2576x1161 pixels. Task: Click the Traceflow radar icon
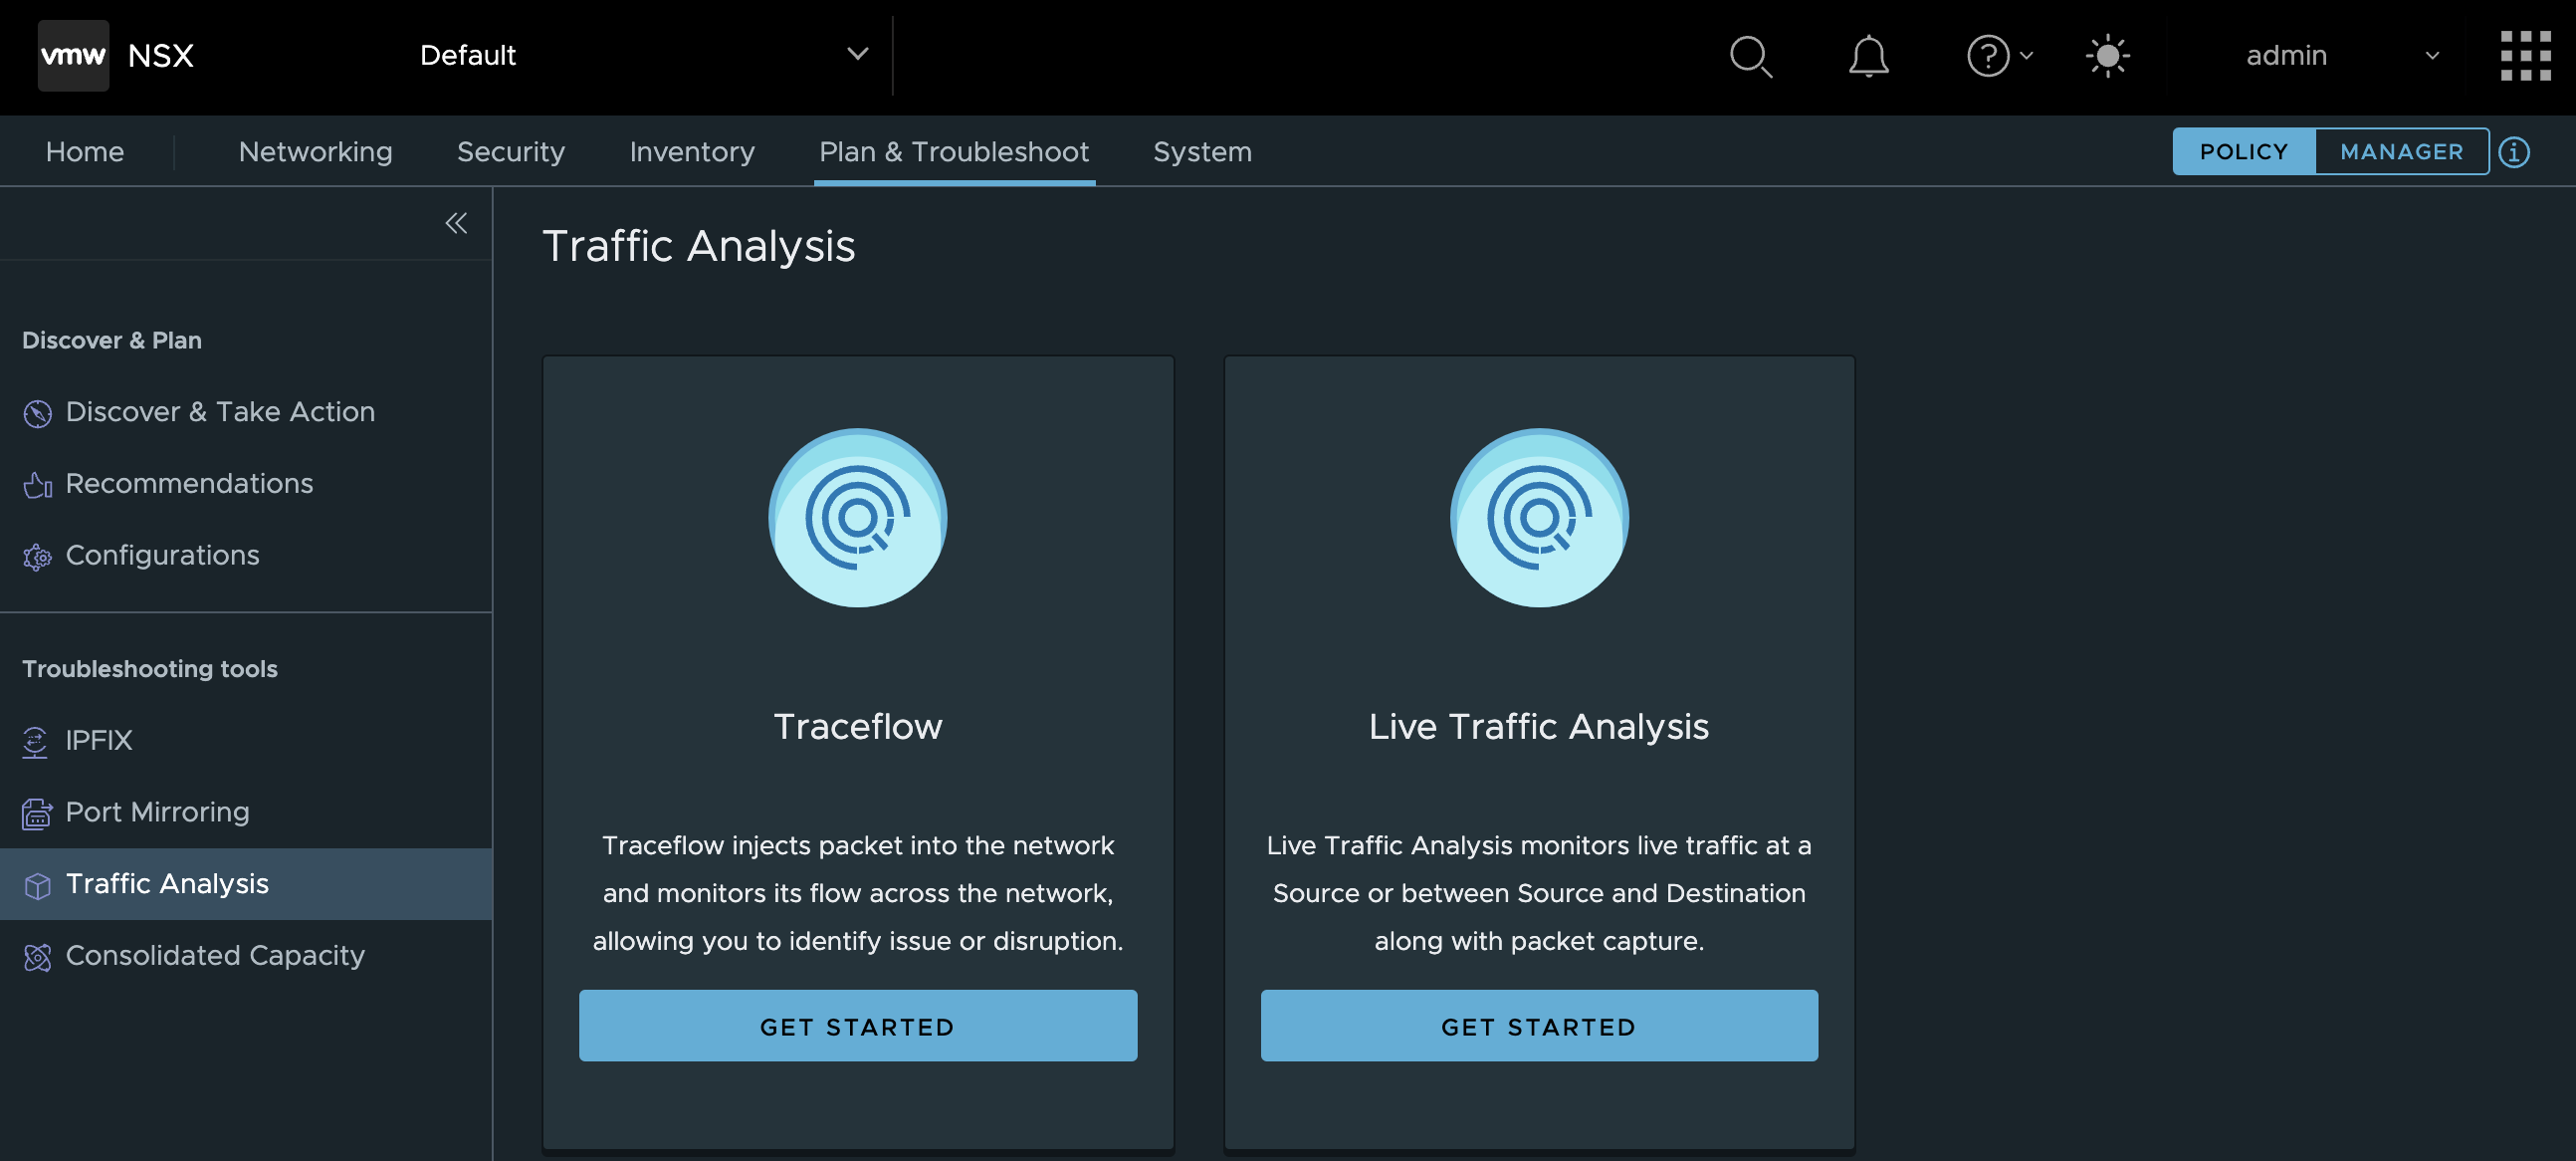(x=857, y=518)
